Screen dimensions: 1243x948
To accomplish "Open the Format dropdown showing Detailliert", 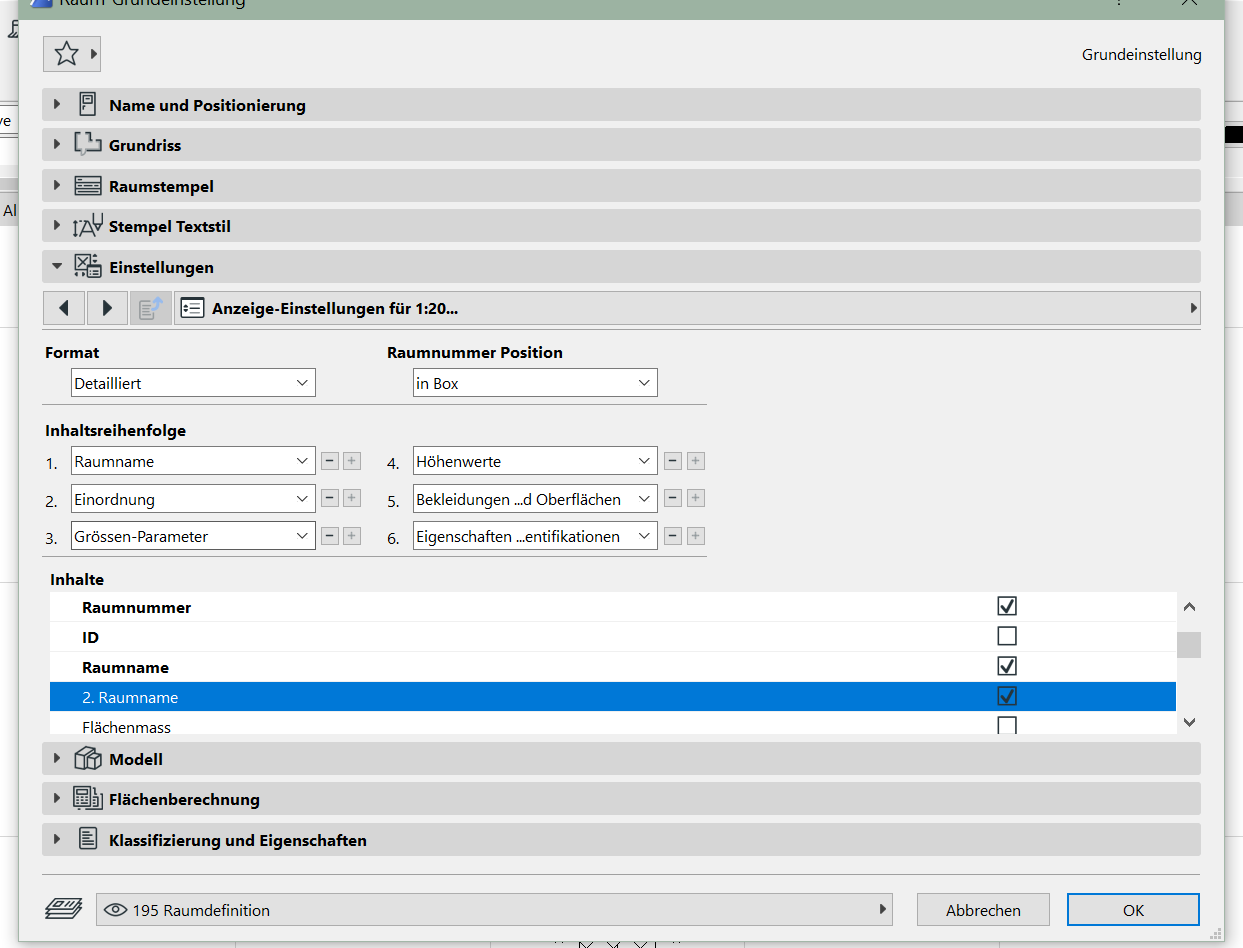I will (x=193, y=383).
